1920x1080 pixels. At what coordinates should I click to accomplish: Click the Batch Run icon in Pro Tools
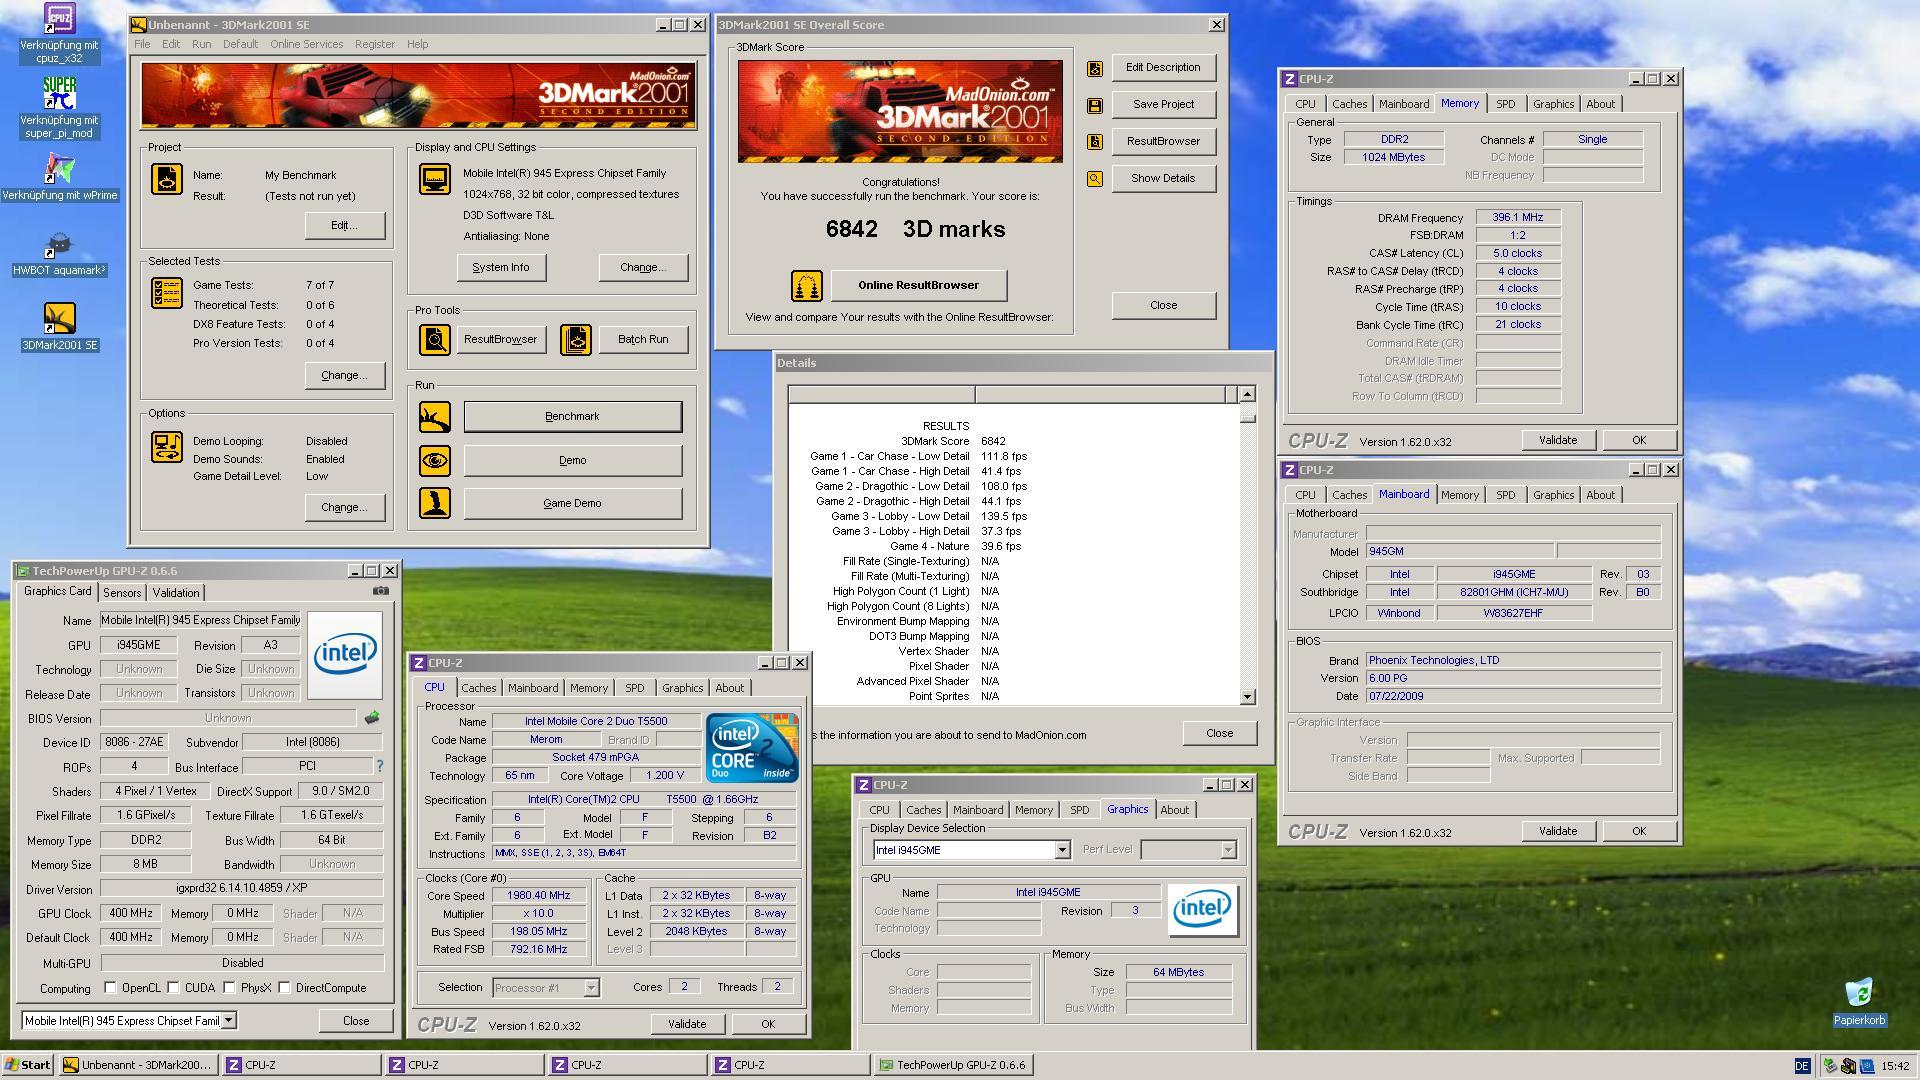[576, 340]
